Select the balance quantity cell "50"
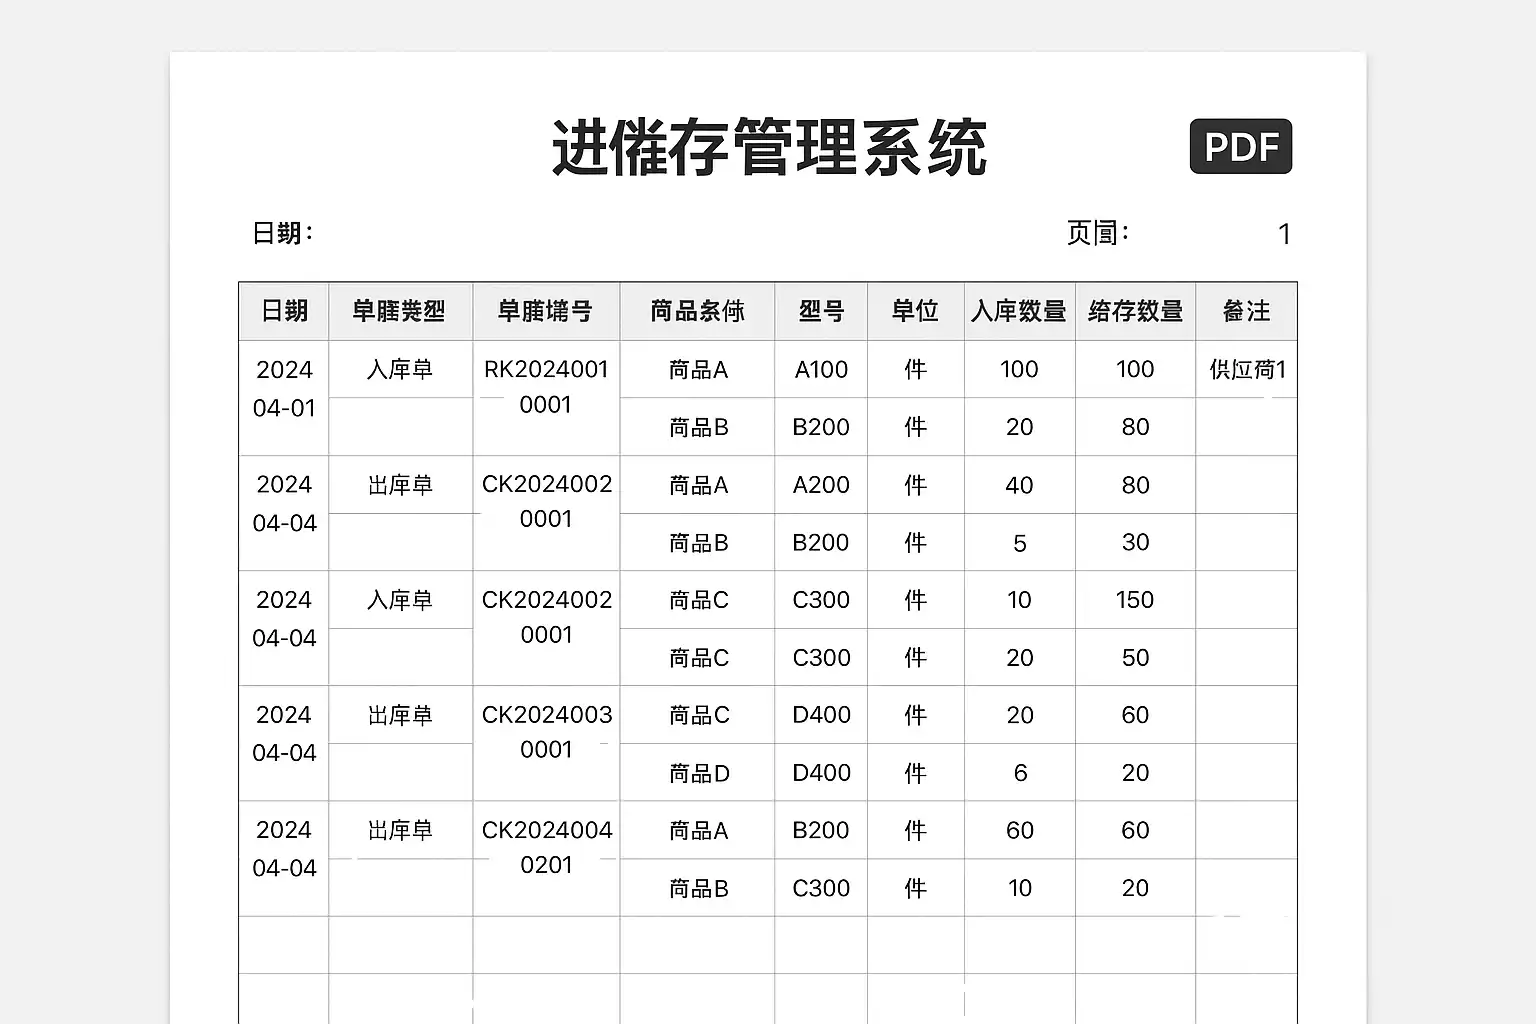The height and width of the screenshot is (1024, 1536). 1135,658
